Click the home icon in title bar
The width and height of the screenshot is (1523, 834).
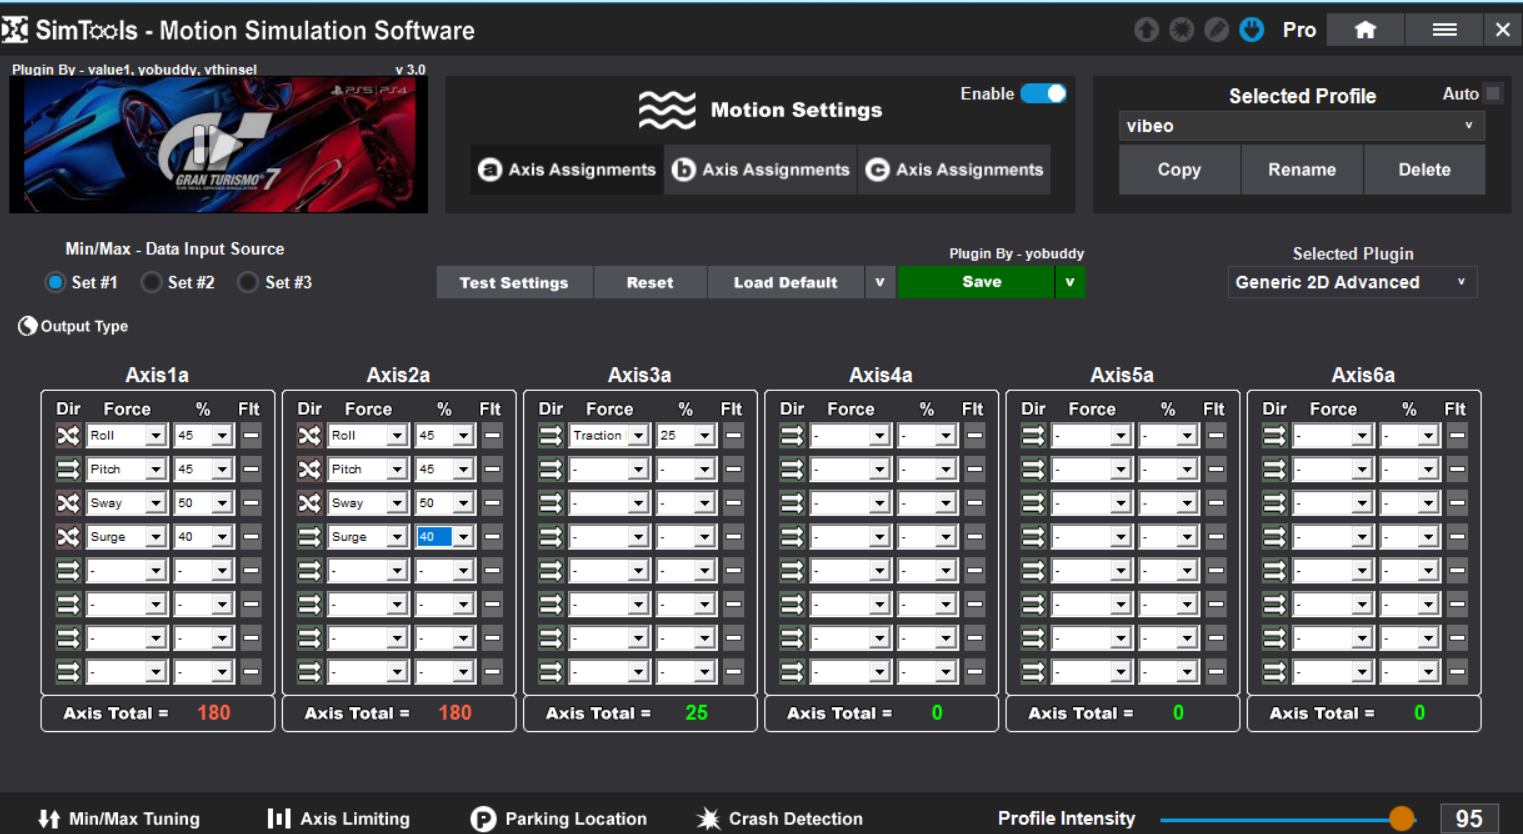(x=1365, y=30)
